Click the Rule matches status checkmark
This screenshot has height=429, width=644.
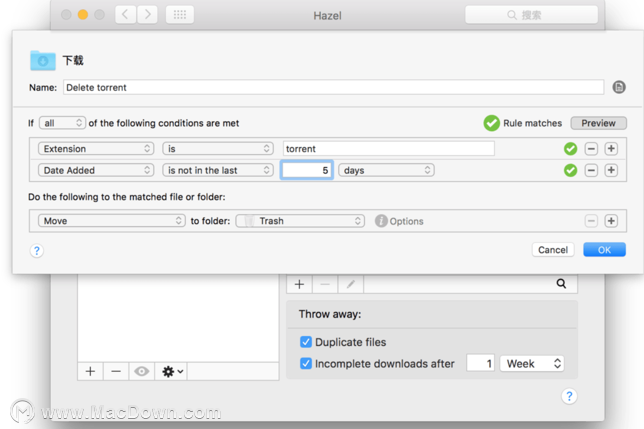click(x=491, y=123)
